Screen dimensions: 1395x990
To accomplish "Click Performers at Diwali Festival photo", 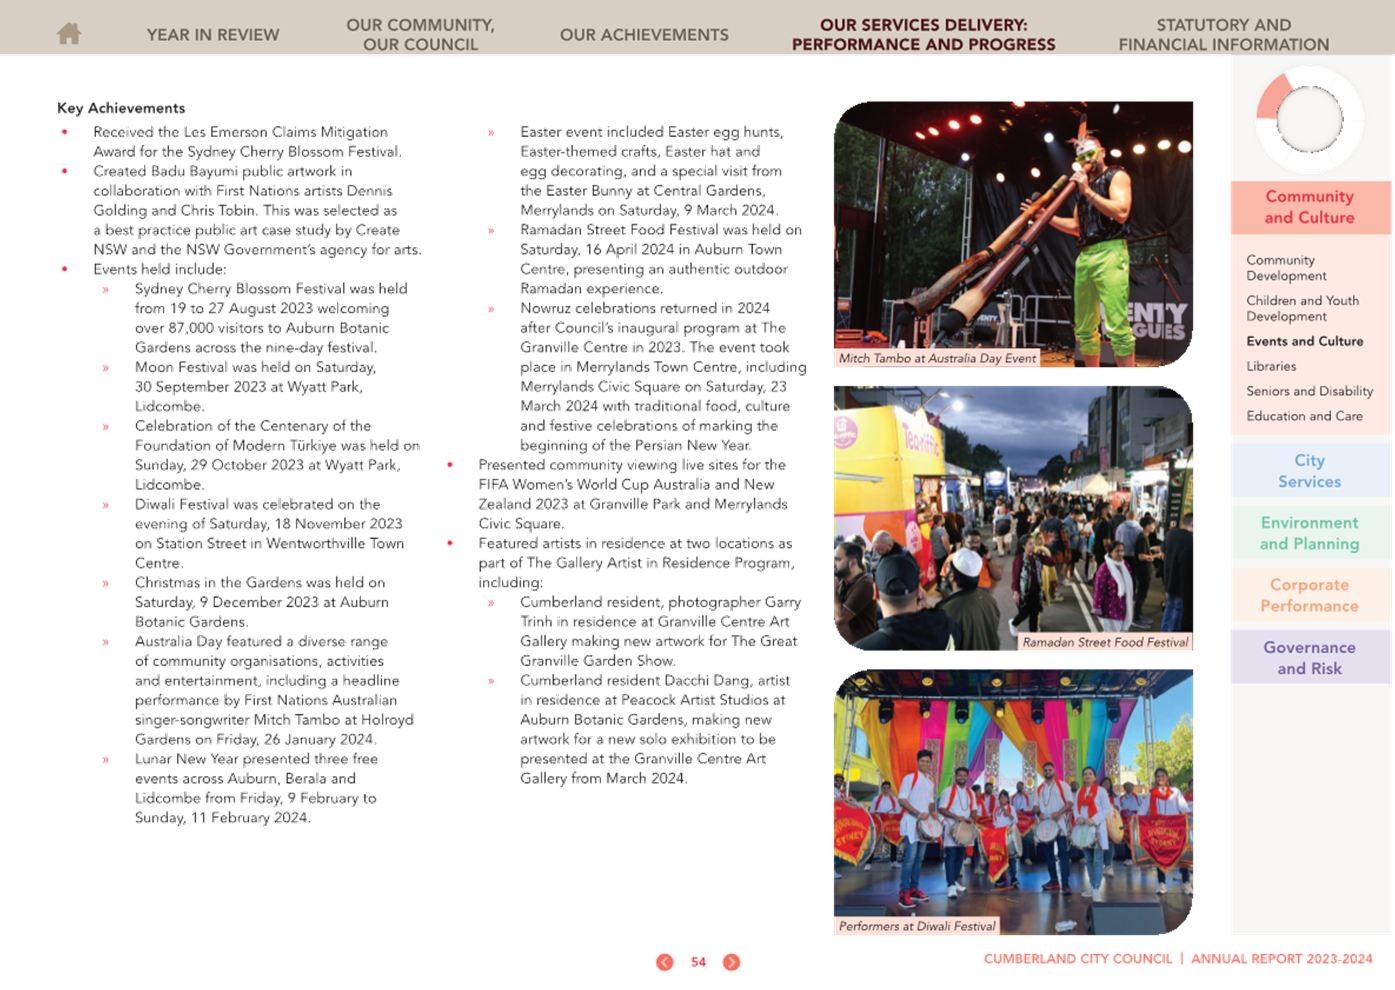I will (x=1013, y=802).
